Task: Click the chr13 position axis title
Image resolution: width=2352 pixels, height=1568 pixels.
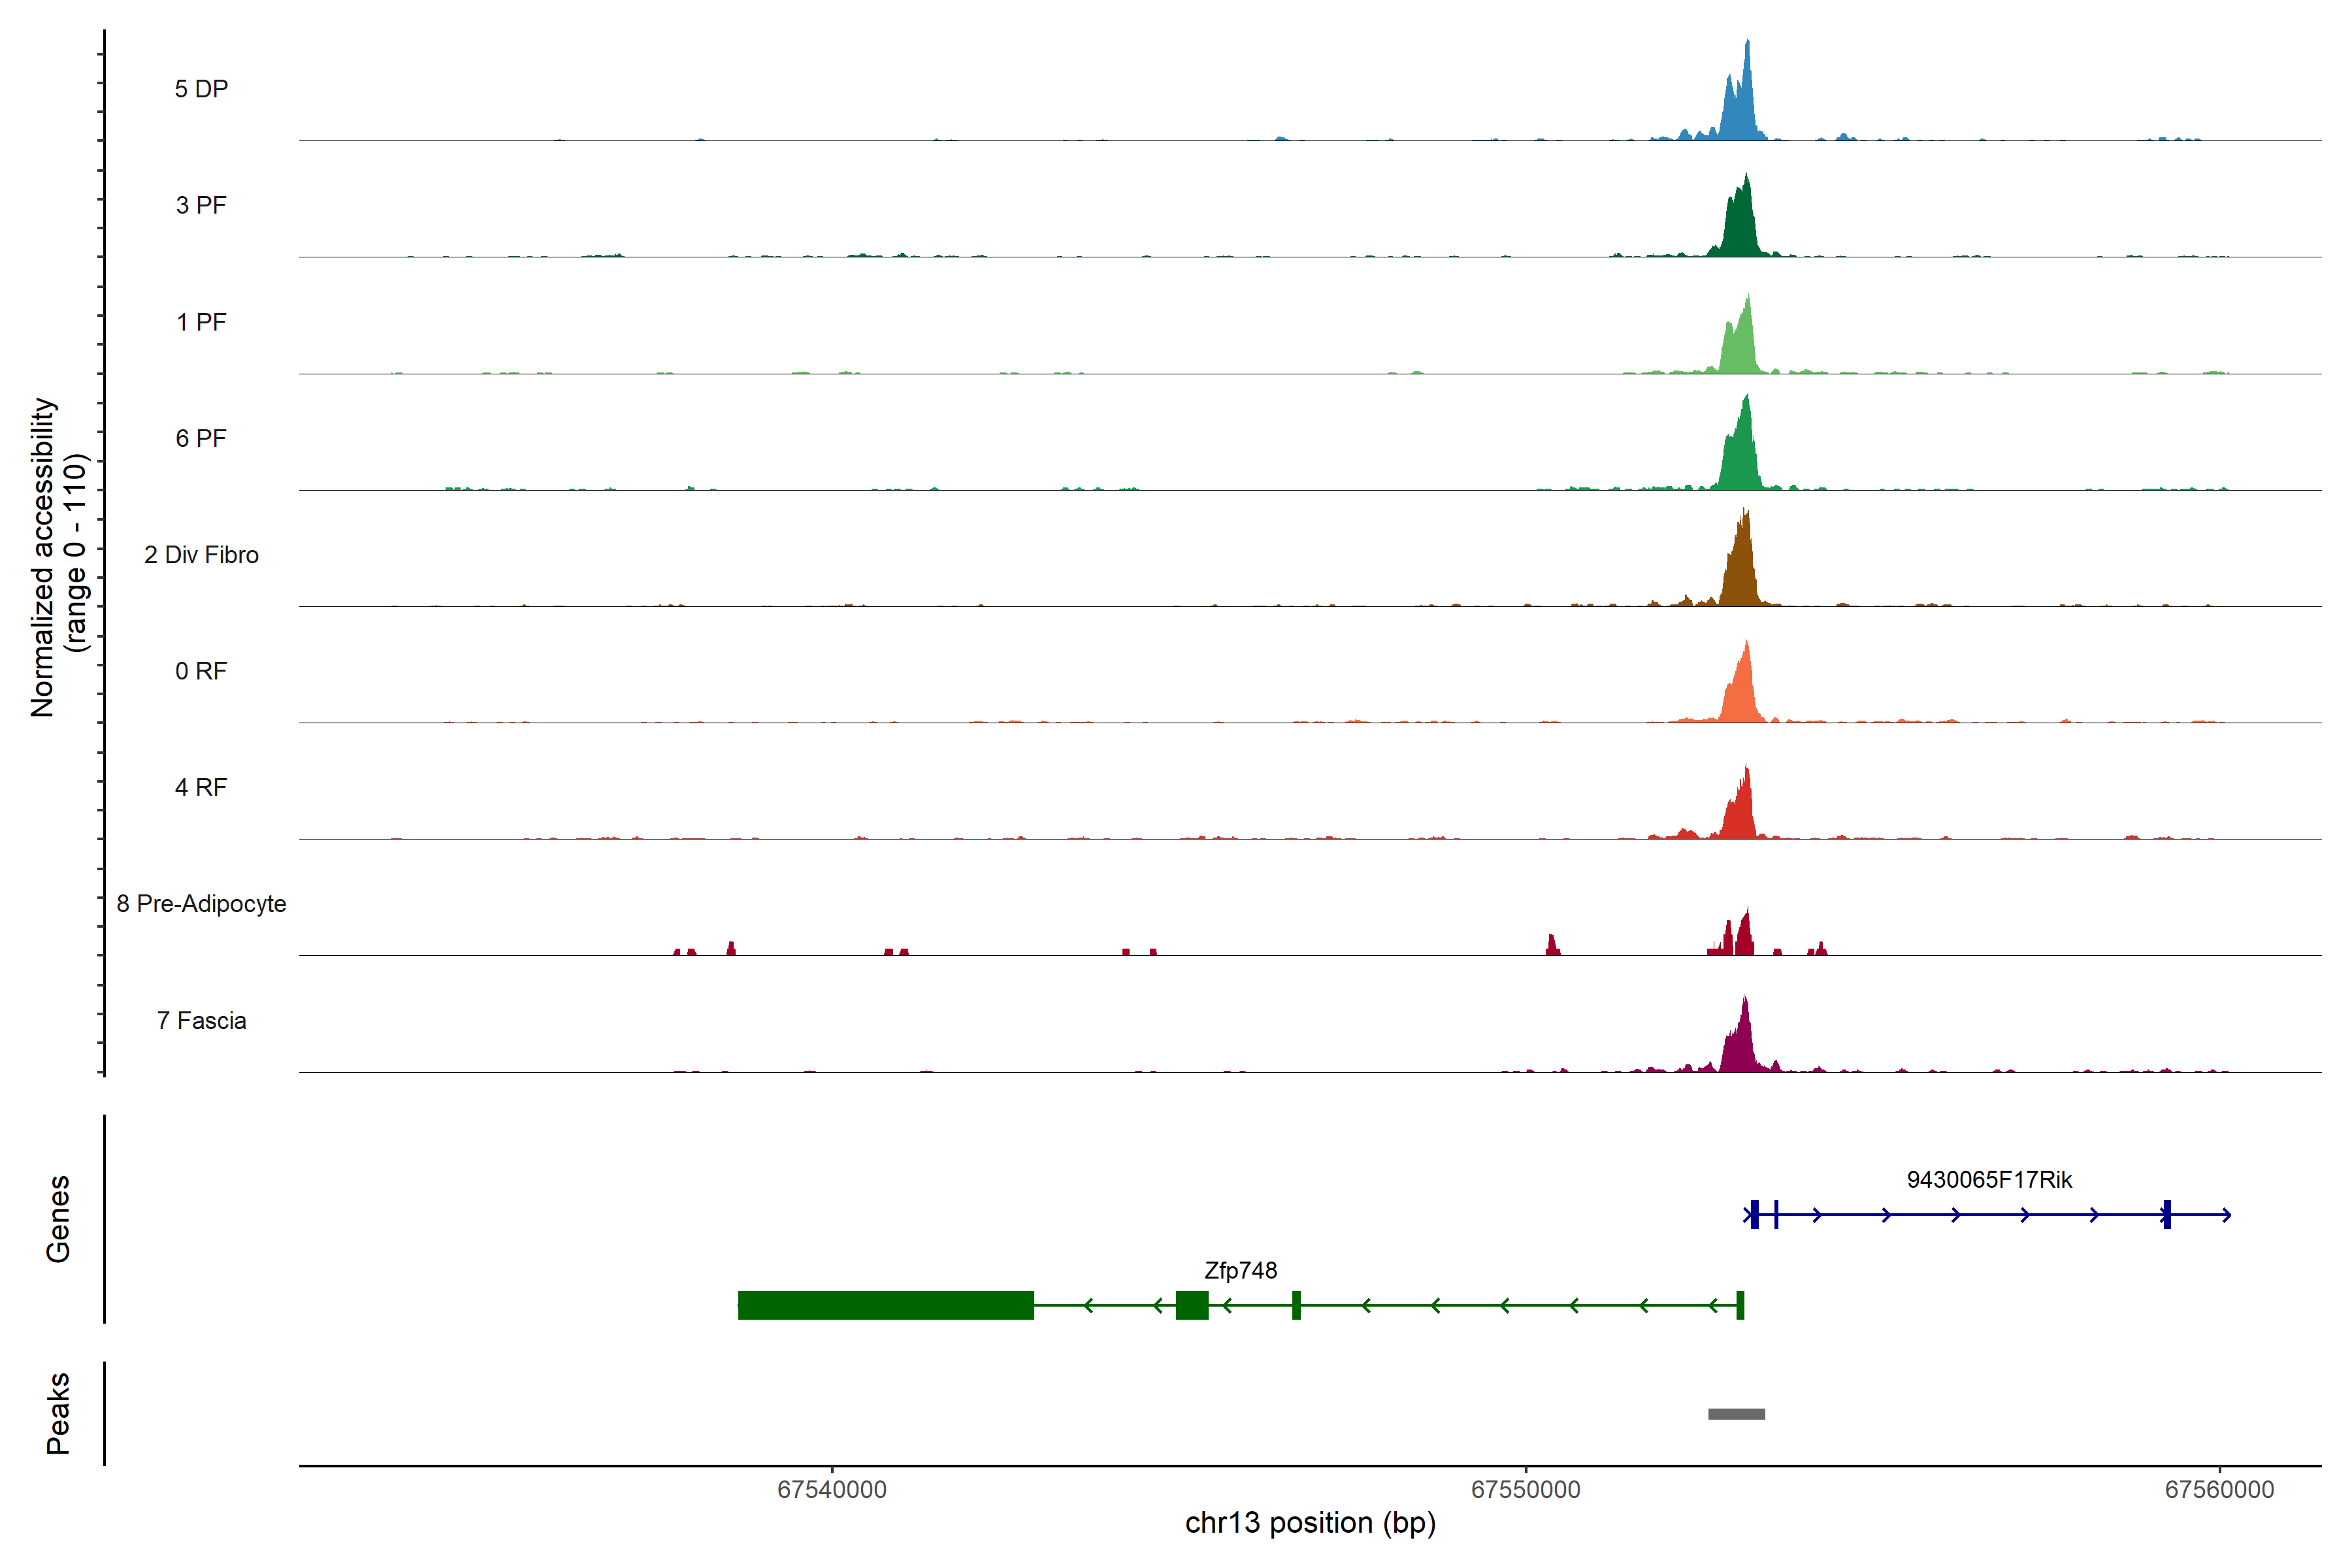Action: point(1310,1523)
